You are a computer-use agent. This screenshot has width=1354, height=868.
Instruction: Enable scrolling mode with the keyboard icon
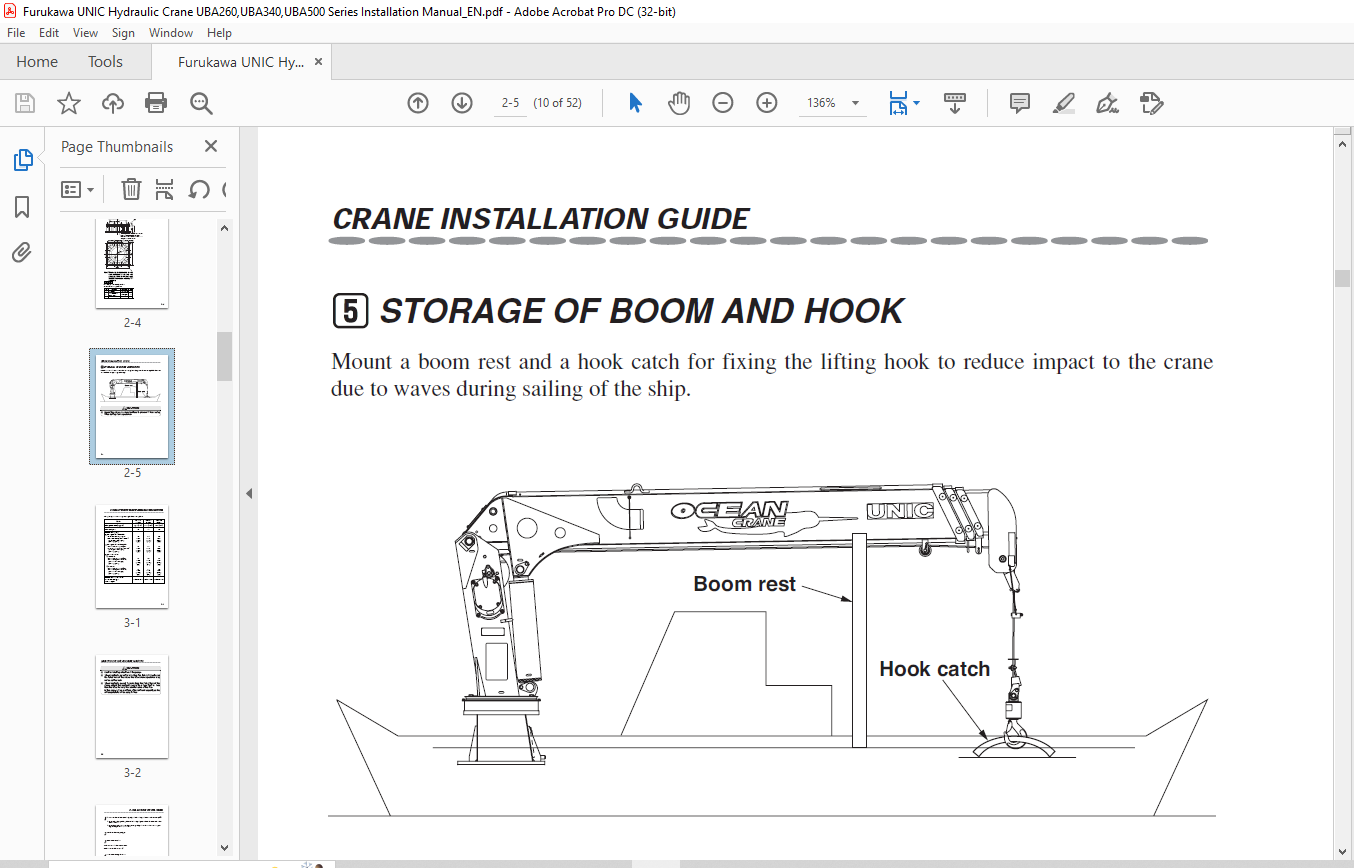click(x=955, y=103)
